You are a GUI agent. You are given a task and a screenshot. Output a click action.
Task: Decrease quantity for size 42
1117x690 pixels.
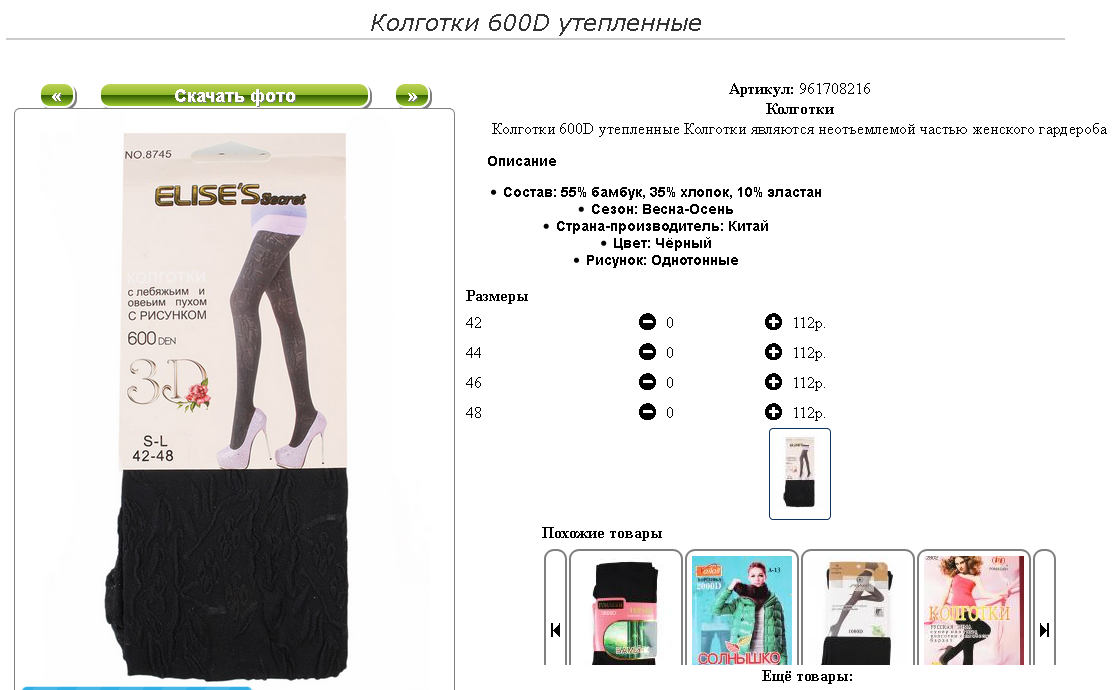click(x=647, y=323)
